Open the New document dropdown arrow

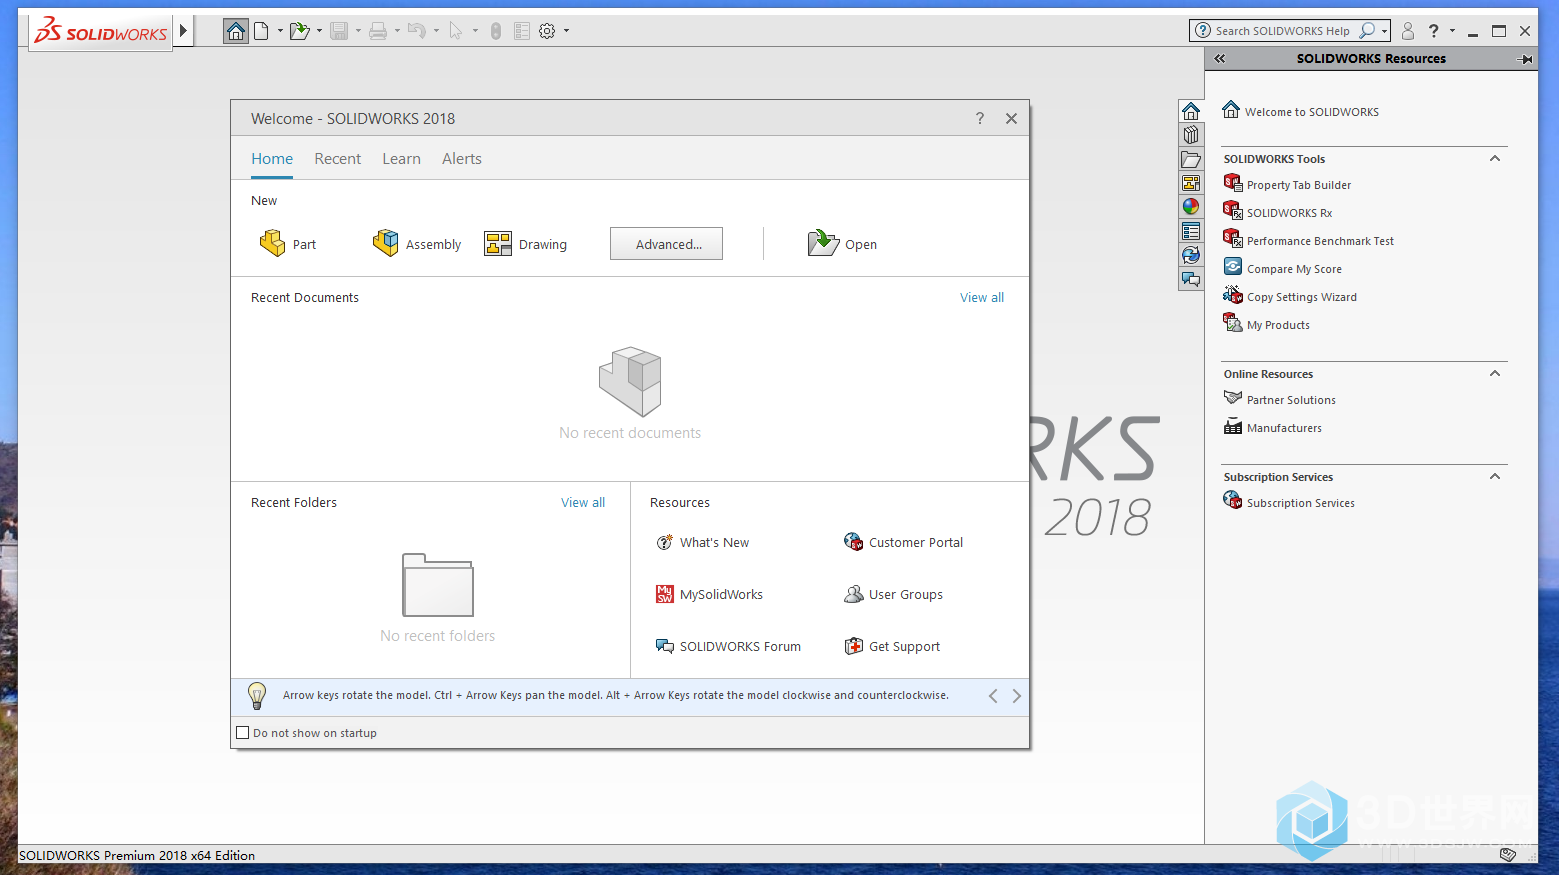(280, 31)
